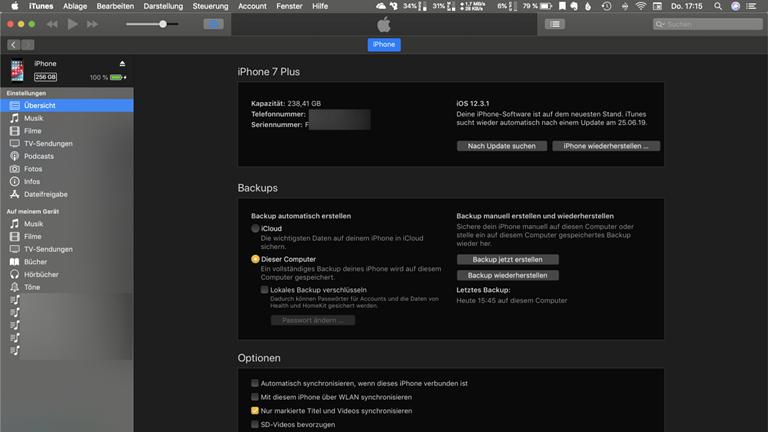Select Fotos in the sidebar
The image size is (768, 432).
33,169
